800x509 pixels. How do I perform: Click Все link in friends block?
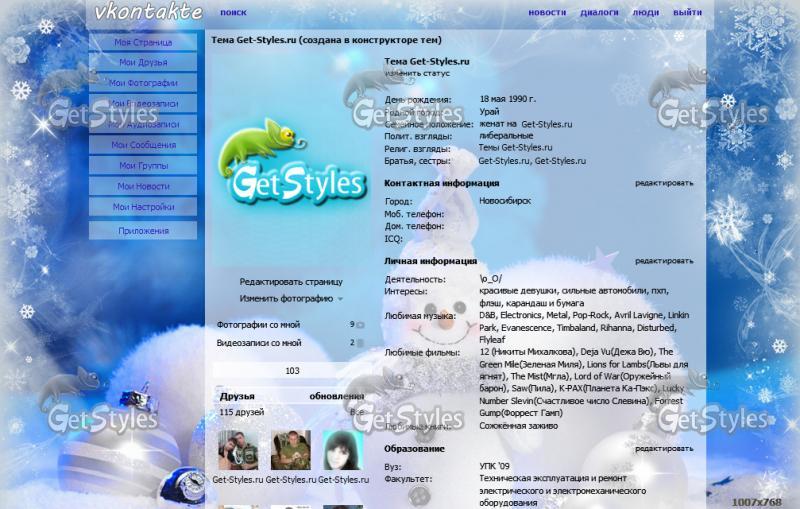356,412
